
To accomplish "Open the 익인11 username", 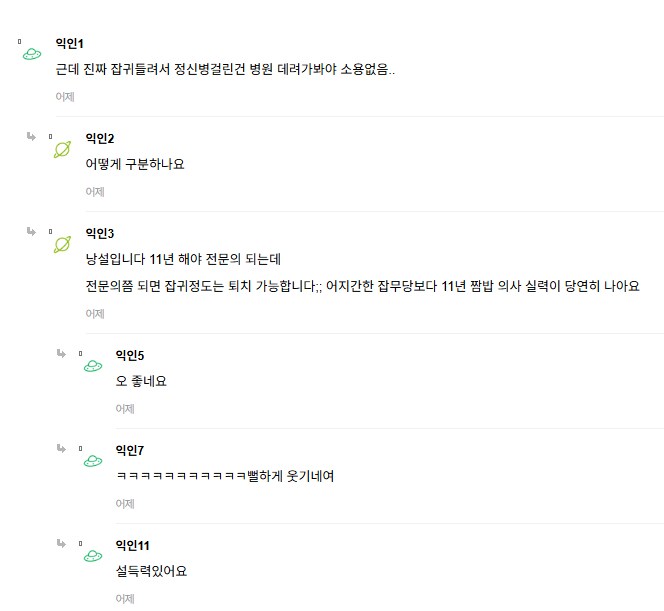I will pos(133,545).
